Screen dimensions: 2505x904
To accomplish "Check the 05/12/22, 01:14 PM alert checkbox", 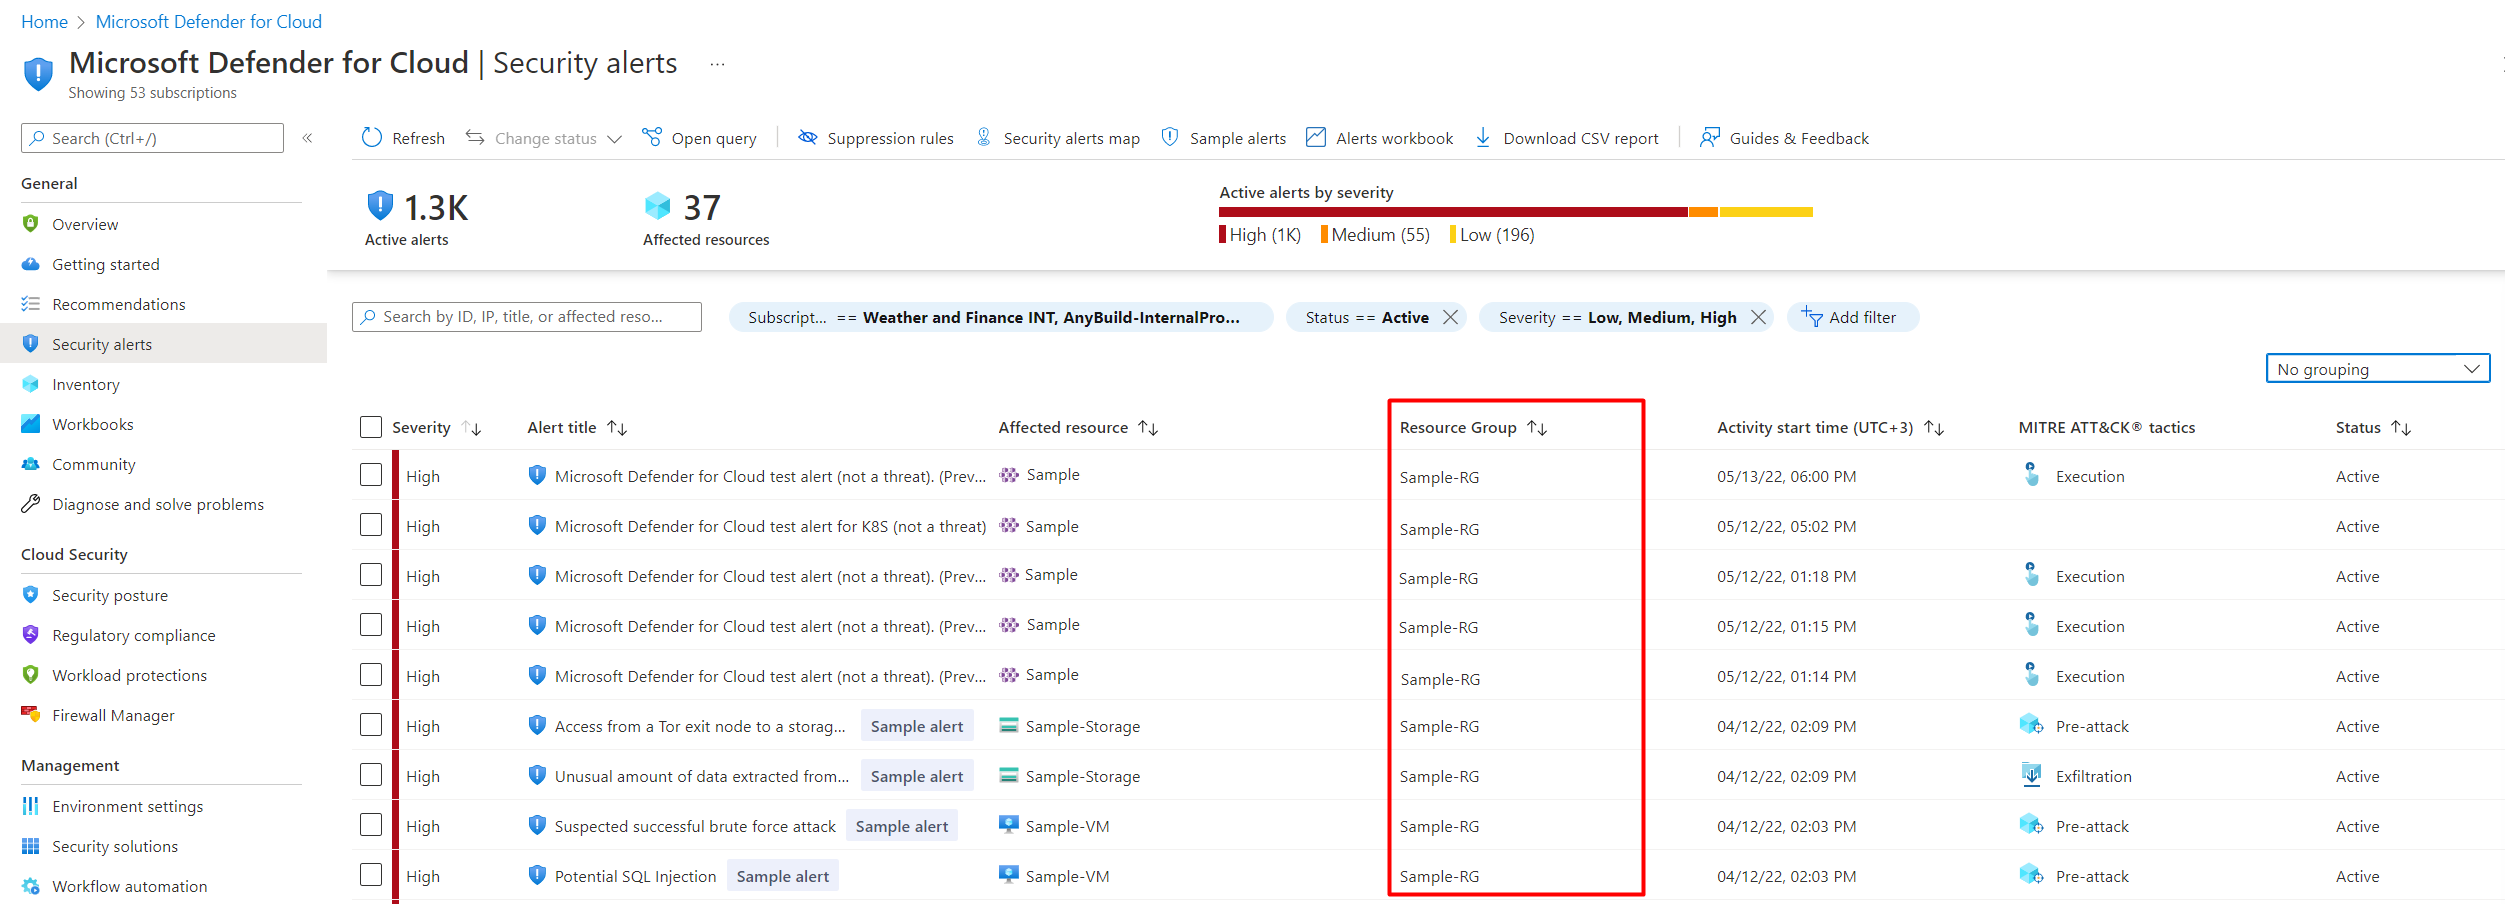I will [x=371, y=675].
